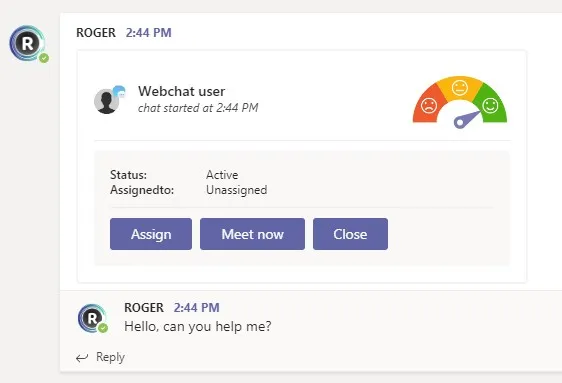Click the message 'Hello, can you help me?'

[x=198, y=326]
